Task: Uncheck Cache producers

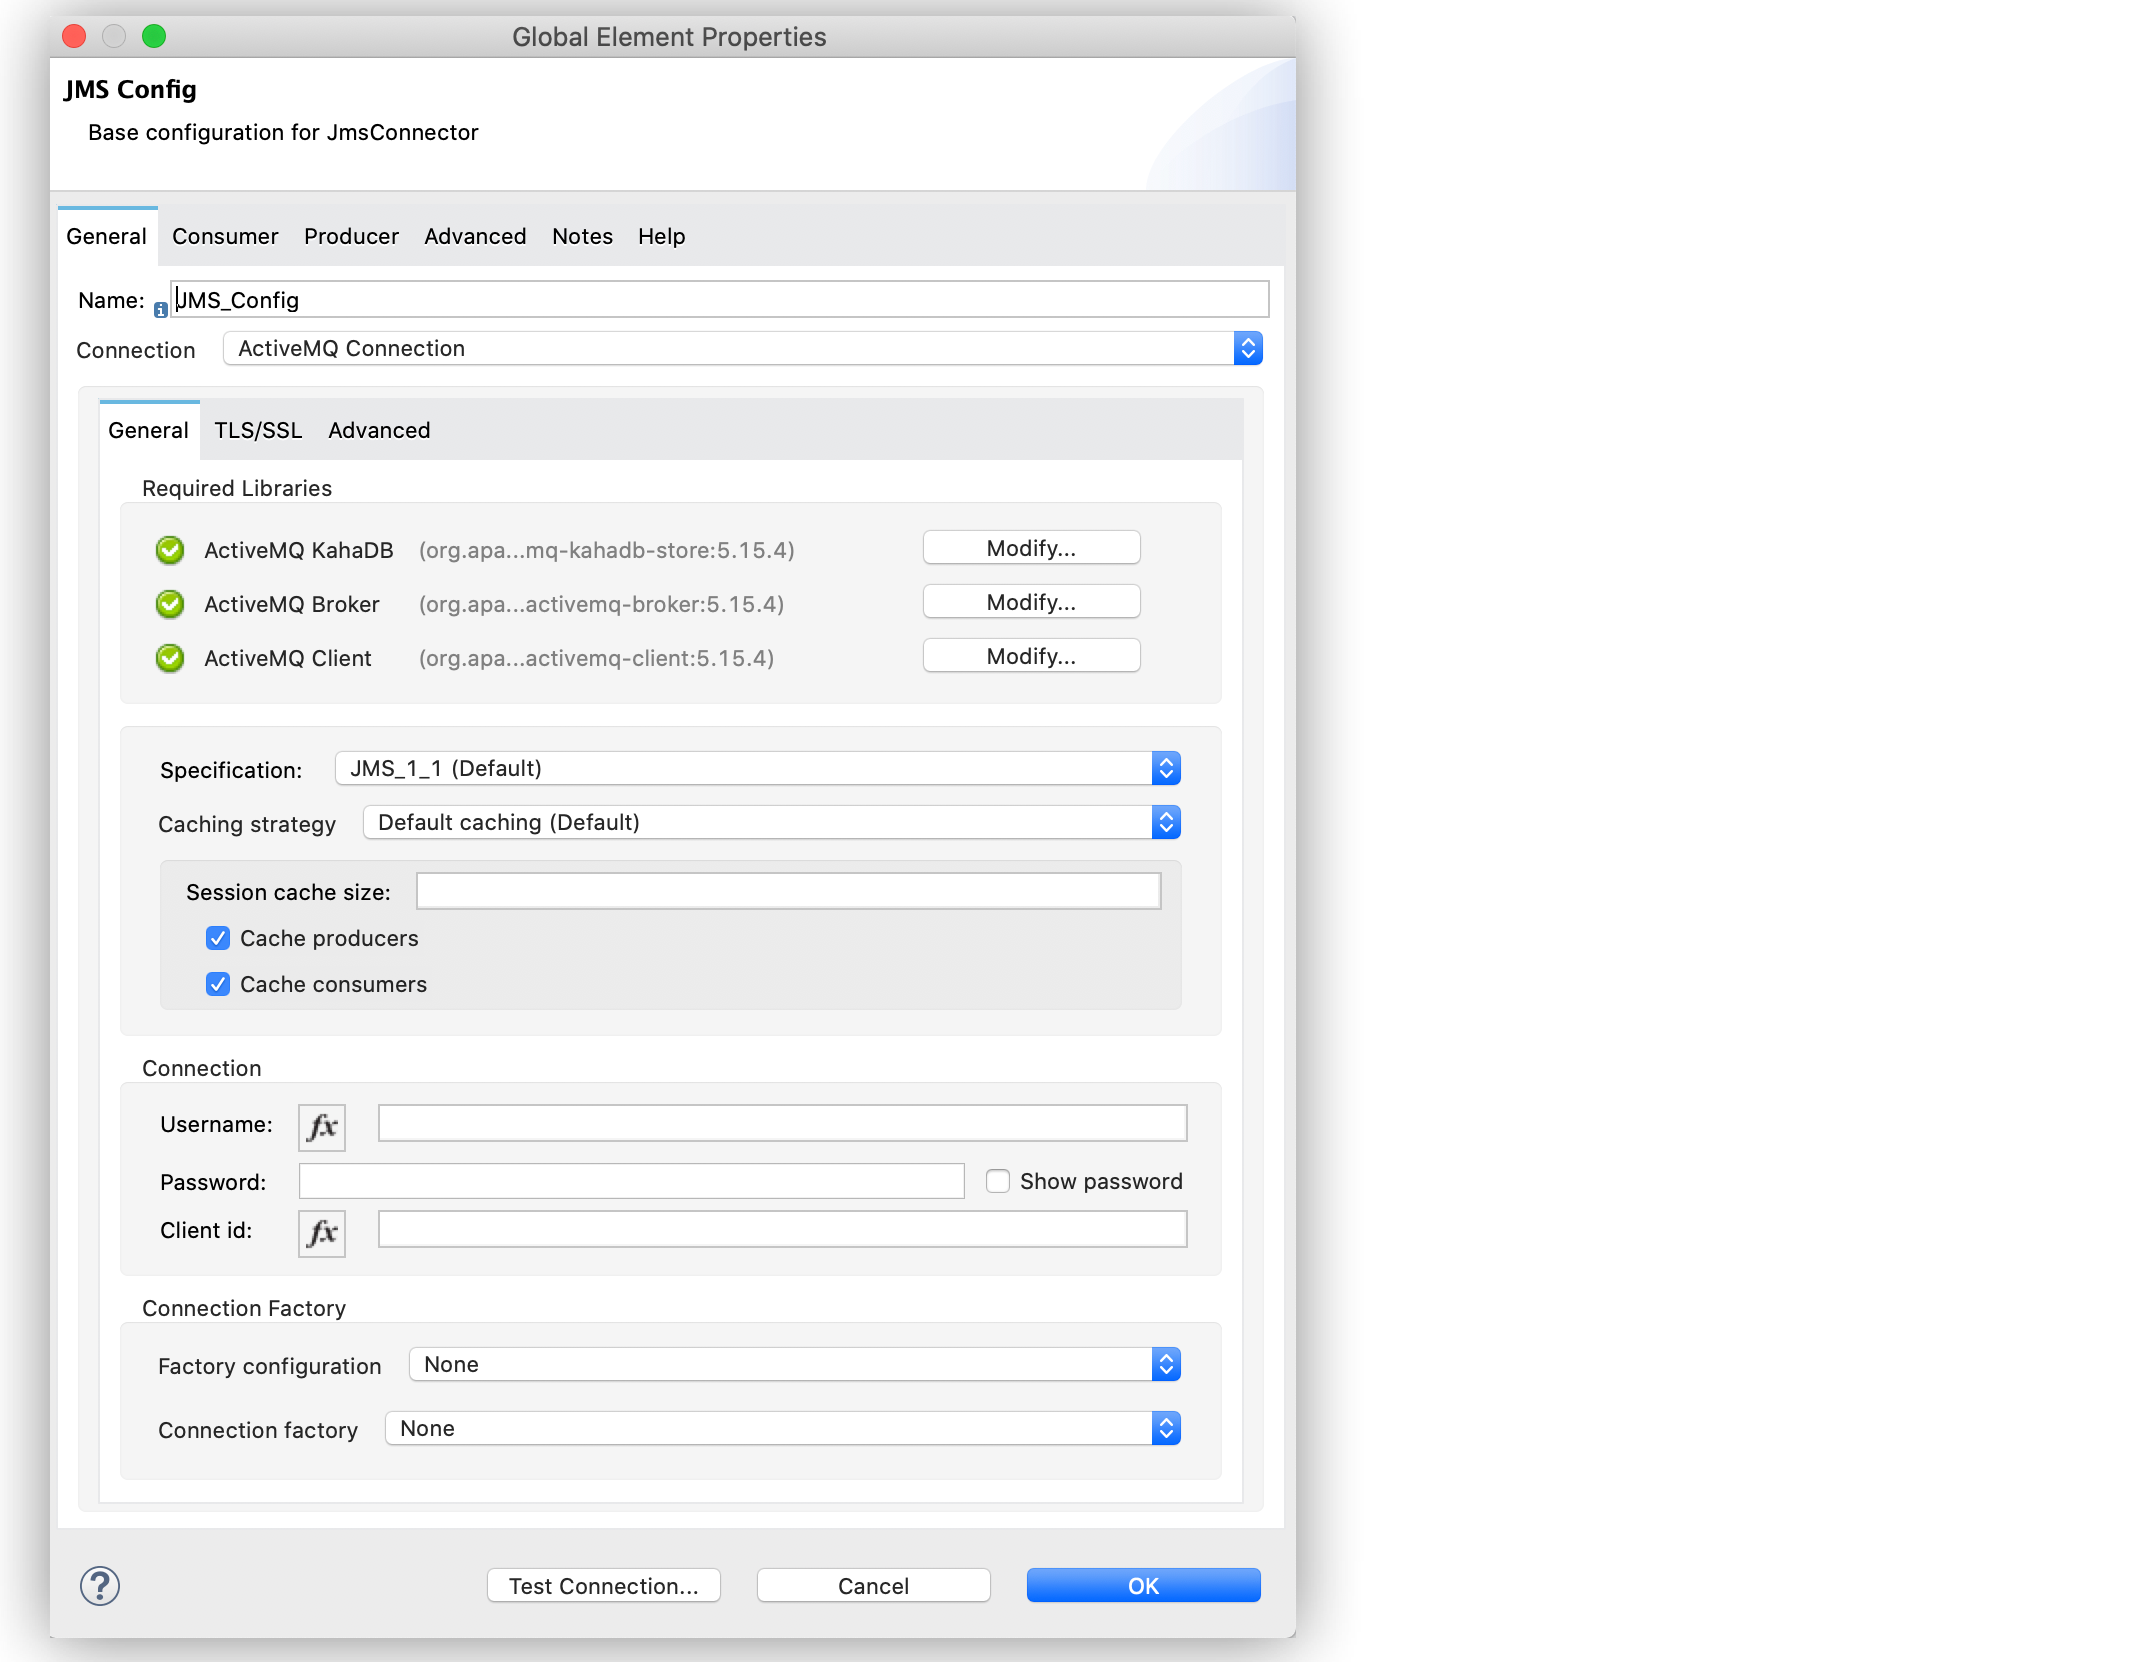Action: click(x=218, y=938)
